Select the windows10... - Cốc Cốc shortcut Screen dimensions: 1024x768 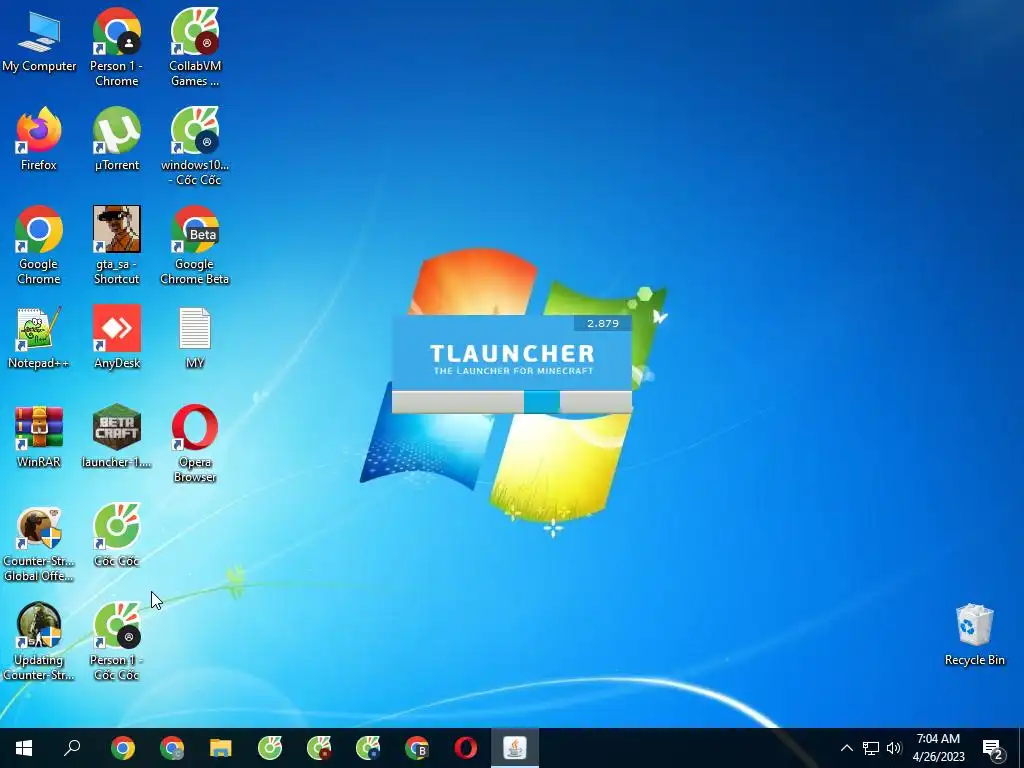pos(195,146)
